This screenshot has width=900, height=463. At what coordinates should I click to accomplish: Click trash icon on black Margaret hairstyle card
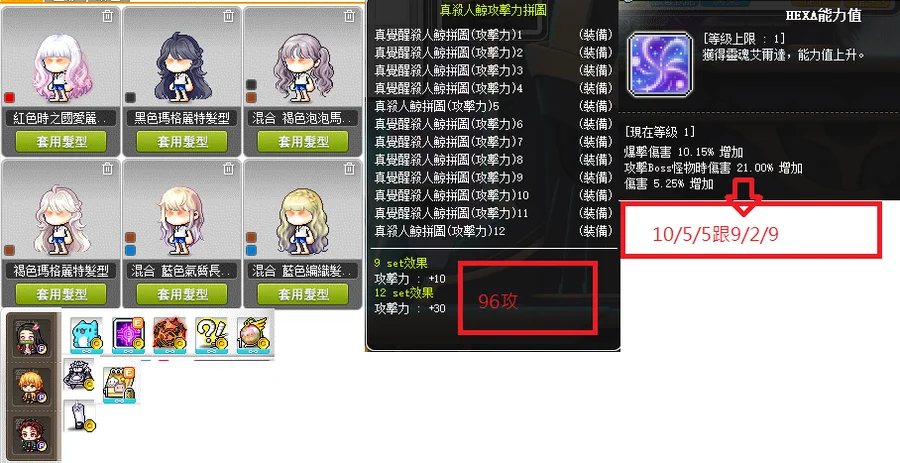pos(228,16)
